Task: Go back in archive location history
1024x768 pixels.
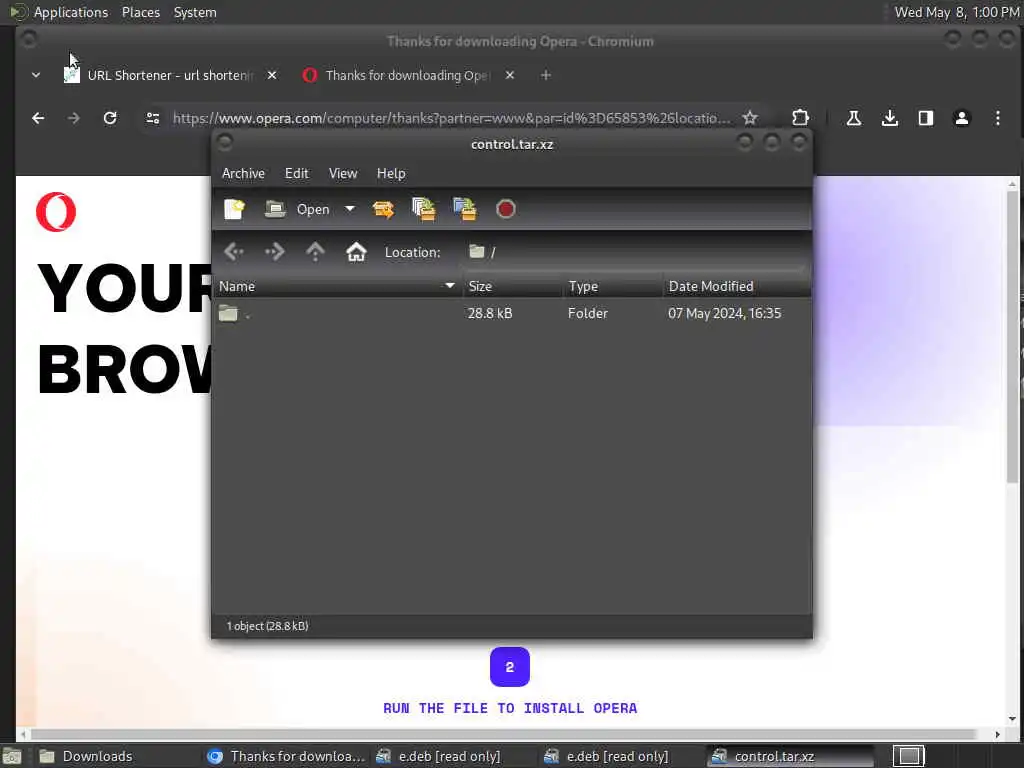Action: 234,252
